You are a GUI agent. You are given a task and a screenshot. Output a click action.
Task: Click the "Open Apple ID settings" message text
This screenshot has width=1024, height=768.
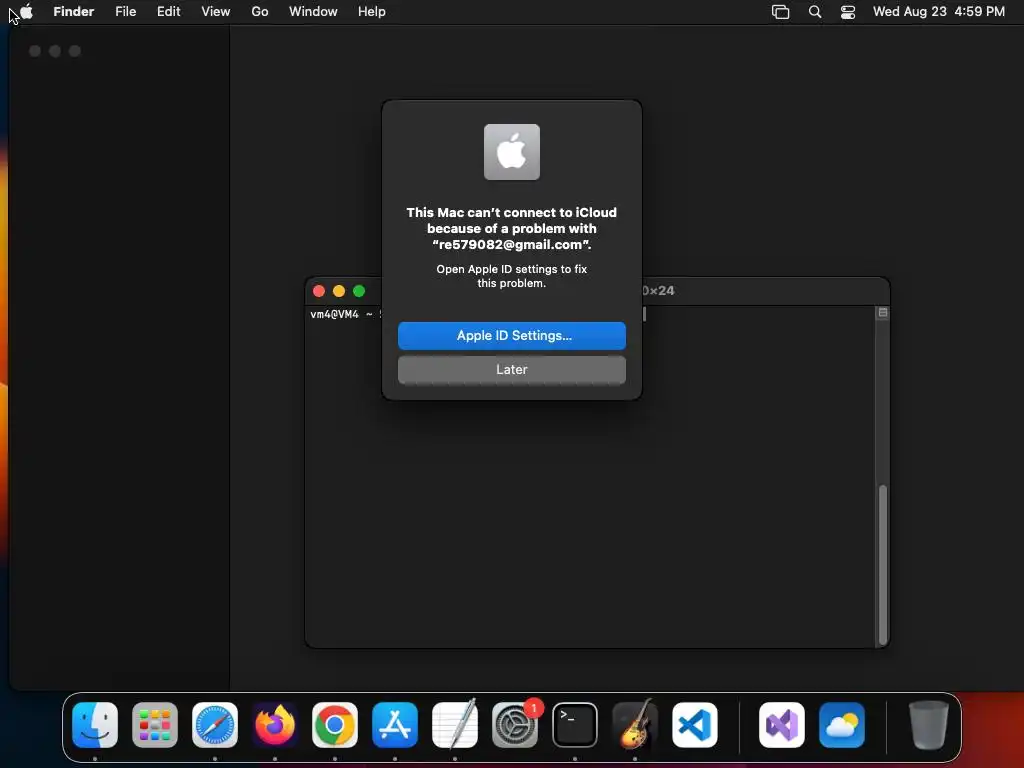[x=512, y=276]
